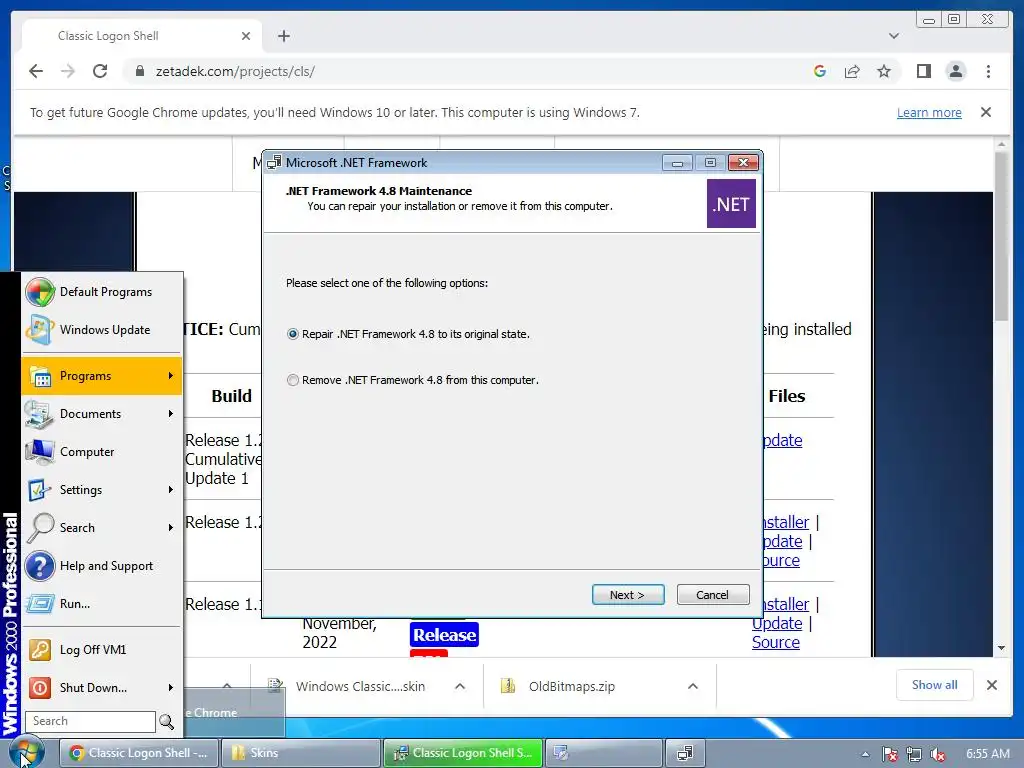This screenshot has width=1024, height=768.
Task: Click the Google icon in address bar
Action: (x=820, y=71)
